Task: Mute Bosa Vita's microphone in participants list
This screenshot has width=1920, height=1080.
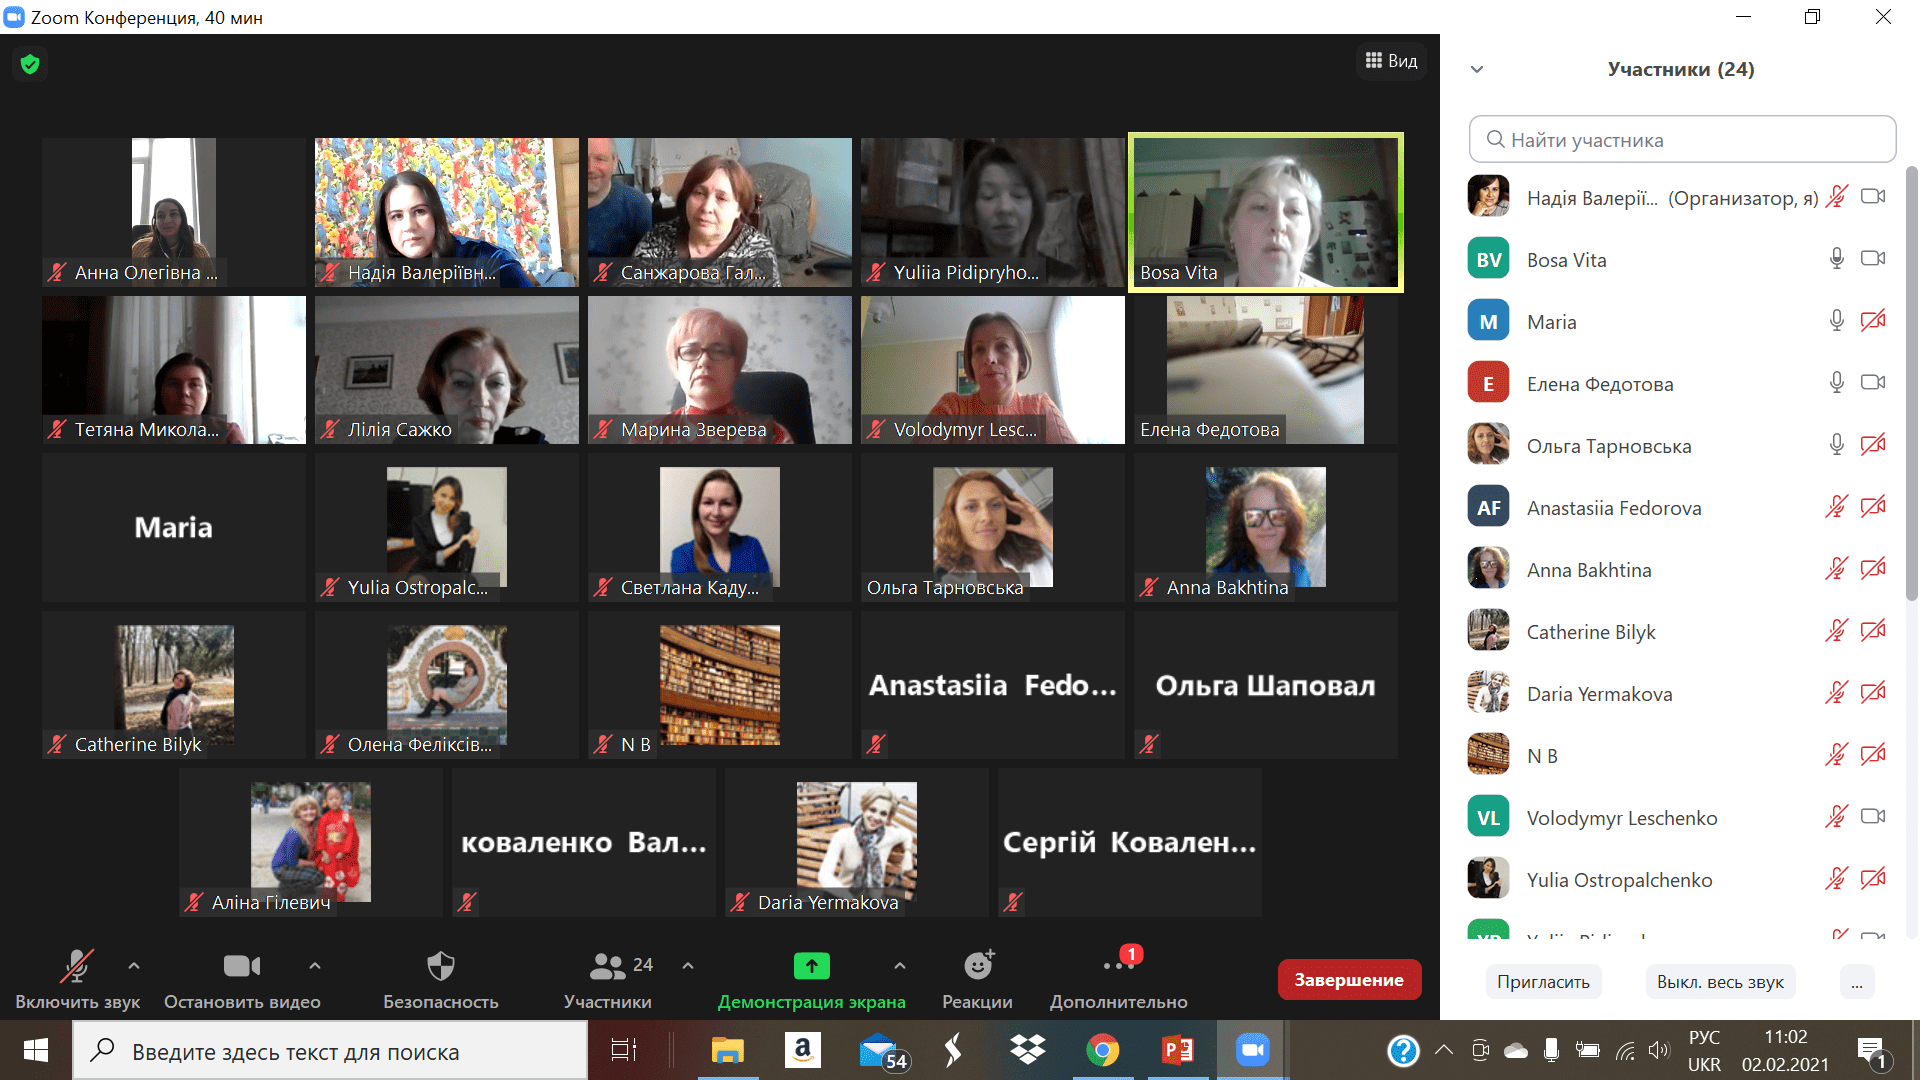Action: [1836, 259]
